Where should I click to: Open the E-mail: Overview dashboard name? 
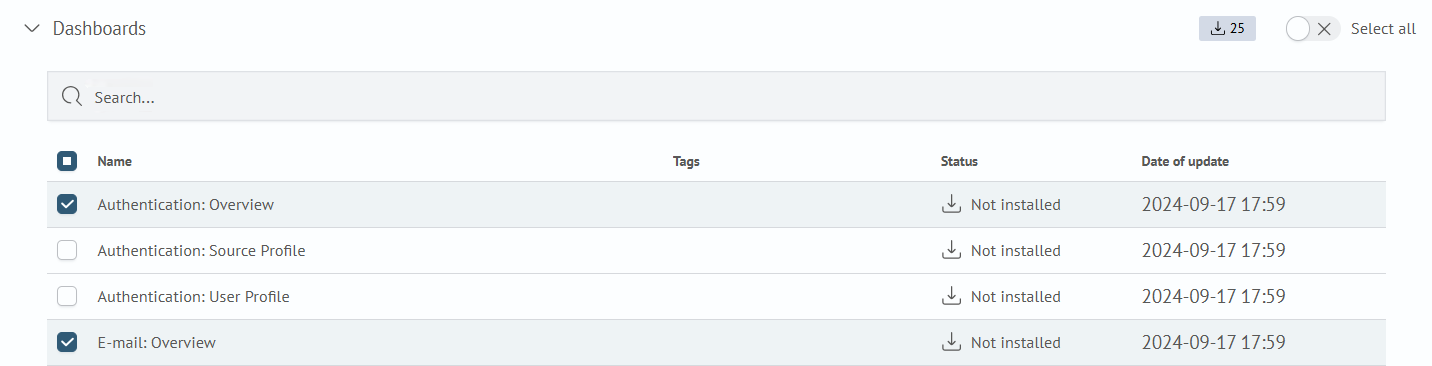156,343
